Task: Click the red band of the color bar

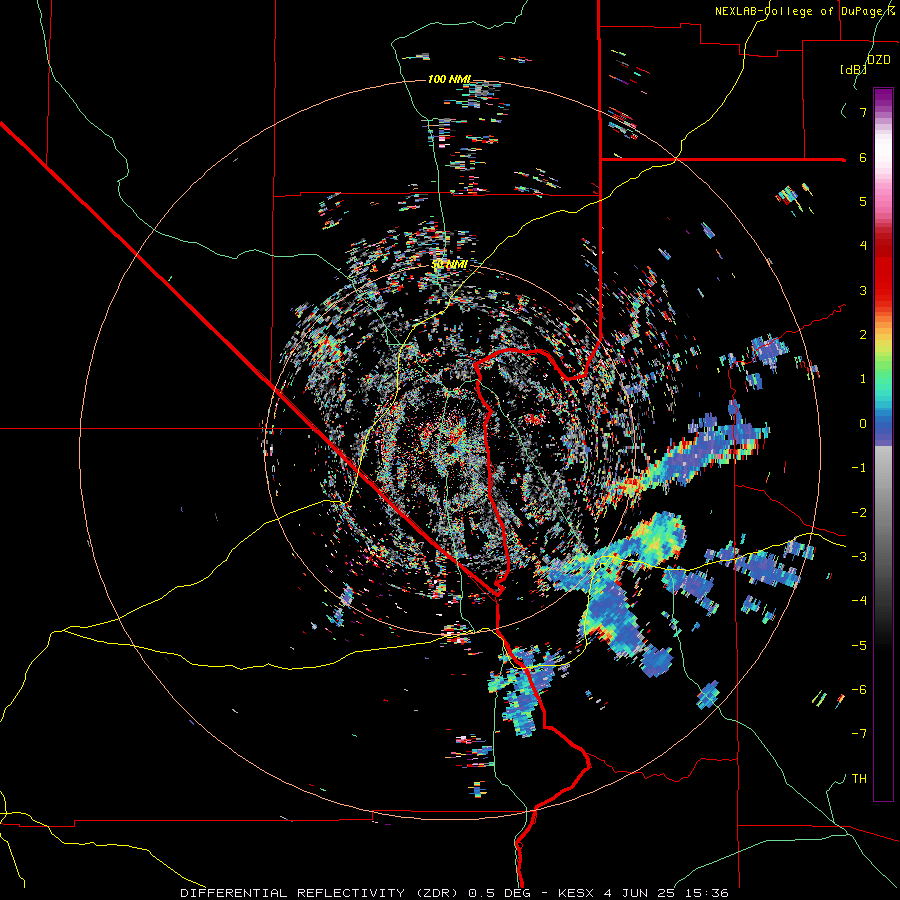Action: (883, 270)
